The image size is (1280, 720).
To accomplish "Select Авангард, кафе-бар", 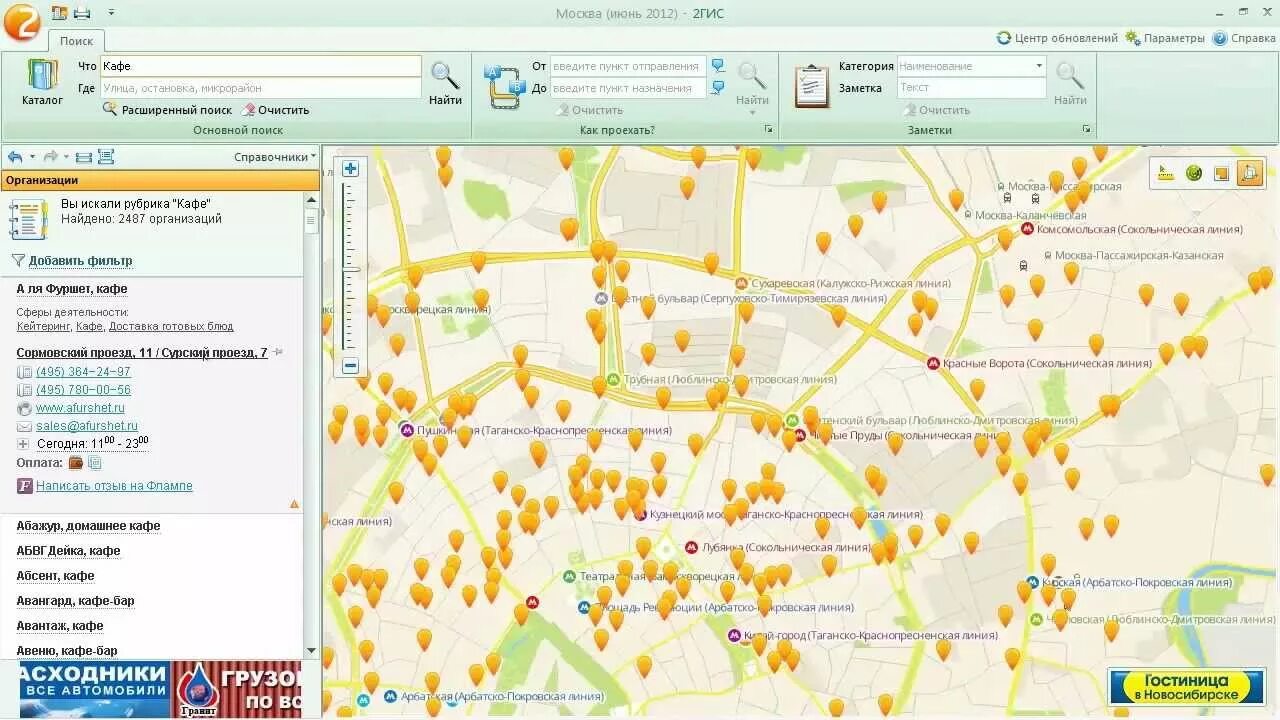I will [x=75, y=601].
